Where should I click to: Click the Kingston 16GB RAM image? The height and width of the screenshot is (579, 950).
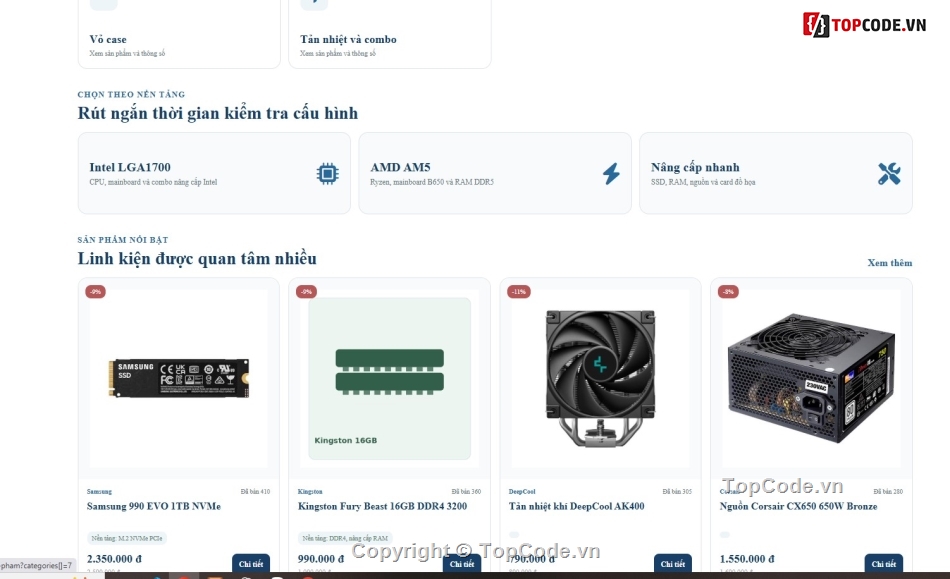[x=390, y=378]
